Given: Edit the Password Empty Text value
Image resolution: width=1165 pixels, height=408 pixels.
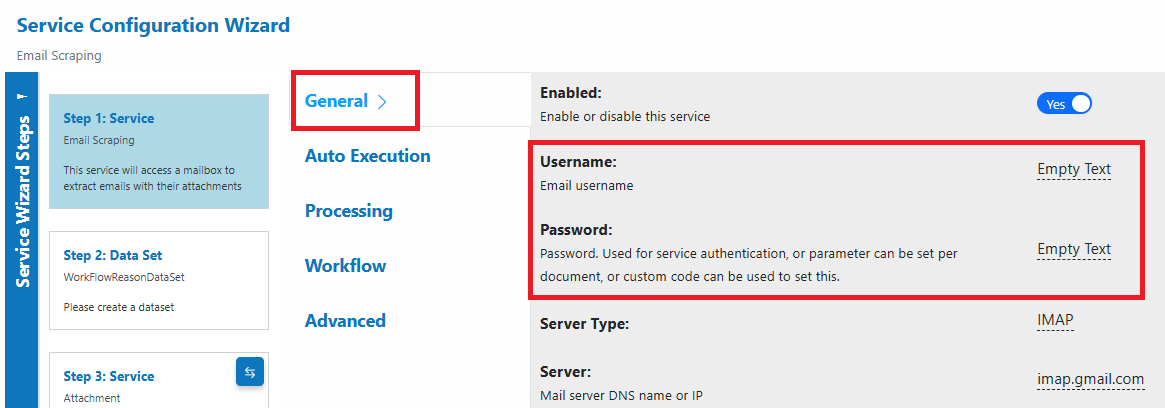Looking at the screenshot, I should click(x=1074, y=250).
